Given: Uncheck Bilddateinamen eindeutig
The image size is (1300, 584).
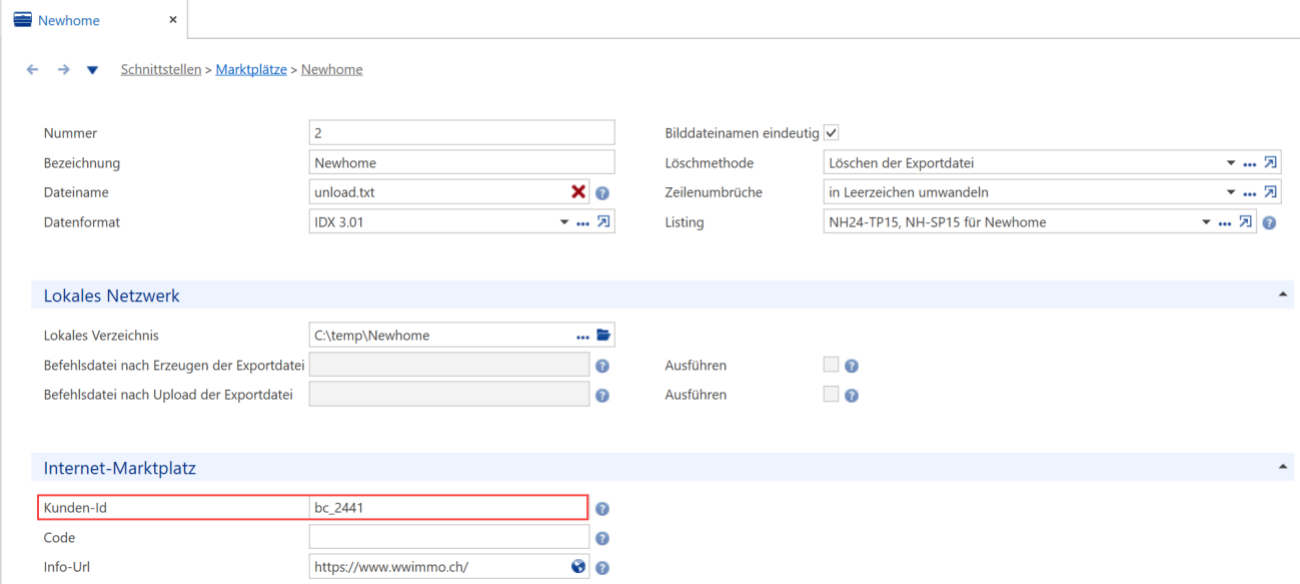Looking at the screenshot, I should [831, 133].
